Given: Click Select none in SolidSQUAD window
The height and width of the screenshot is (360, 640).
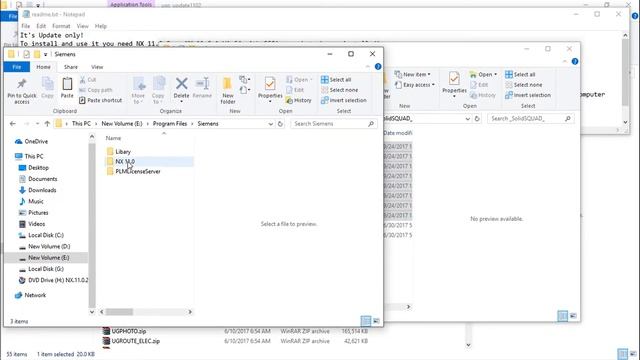Looking at the screenshot, I should coord(524,84).
